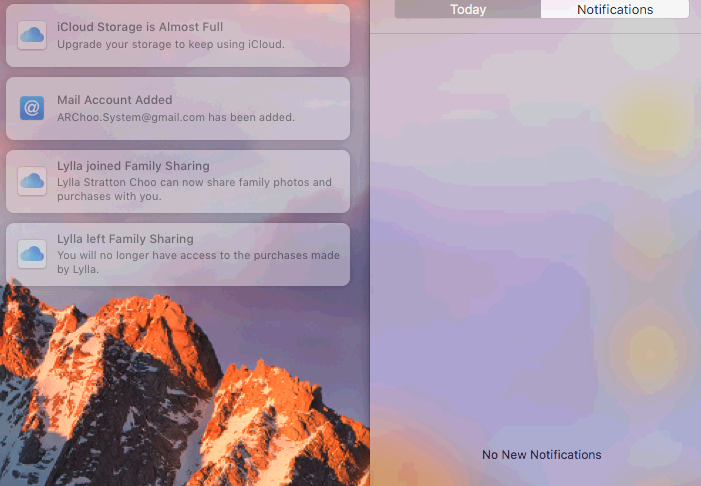Select the Notifications tab
The height and width of the screenshot is (486, 701).
coord(615,9)
